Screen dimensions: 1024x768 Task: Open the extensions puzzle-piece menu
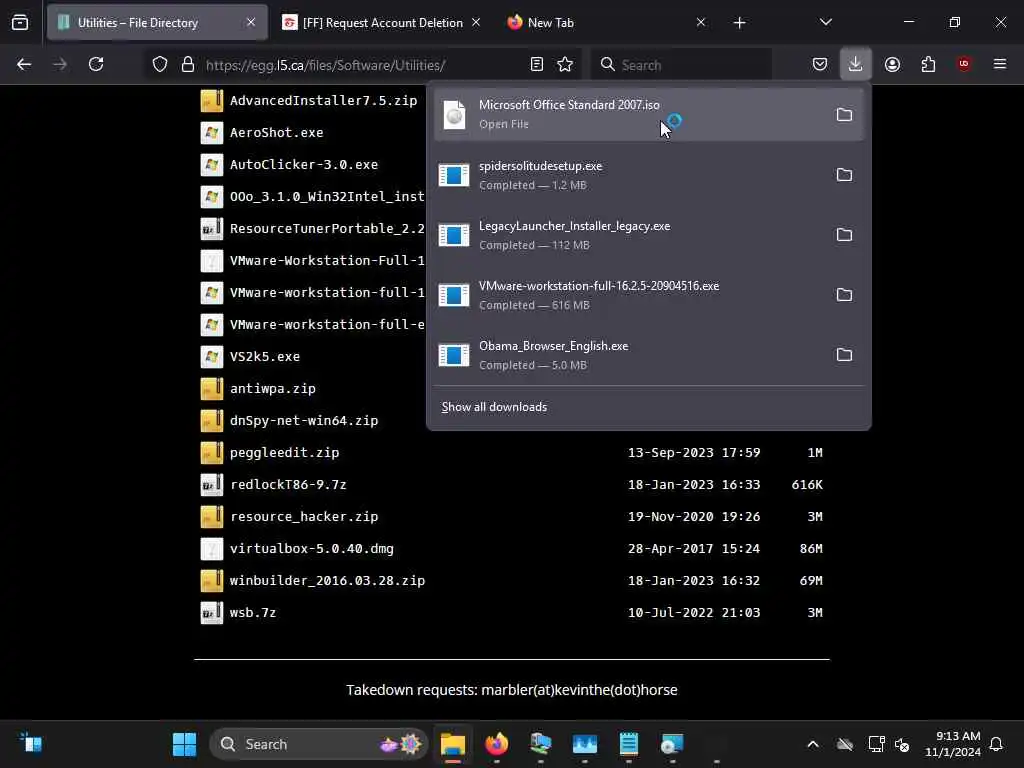928,64
